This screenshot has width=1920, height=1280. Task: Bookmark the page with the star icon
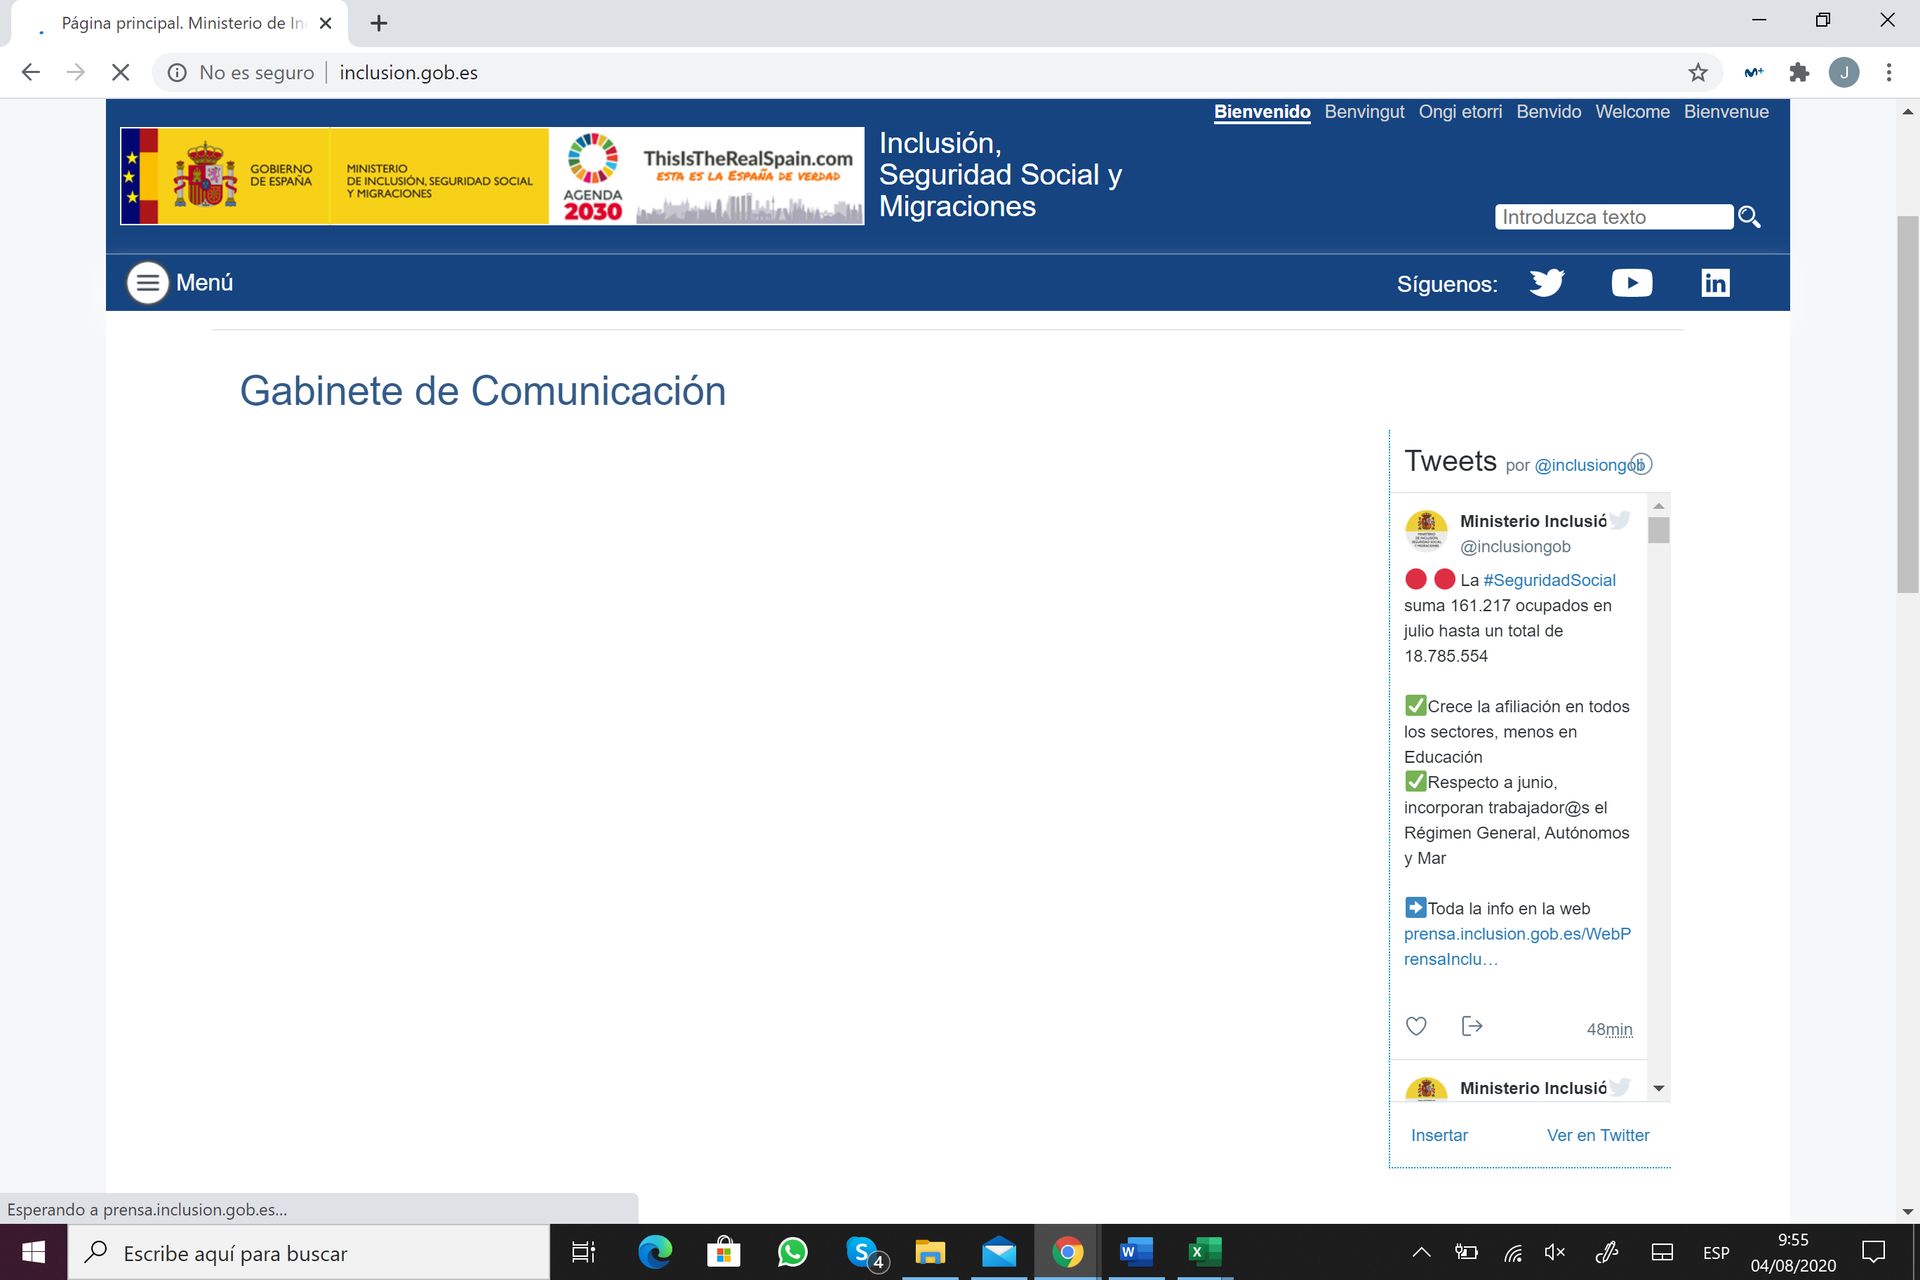point(1697,71)
